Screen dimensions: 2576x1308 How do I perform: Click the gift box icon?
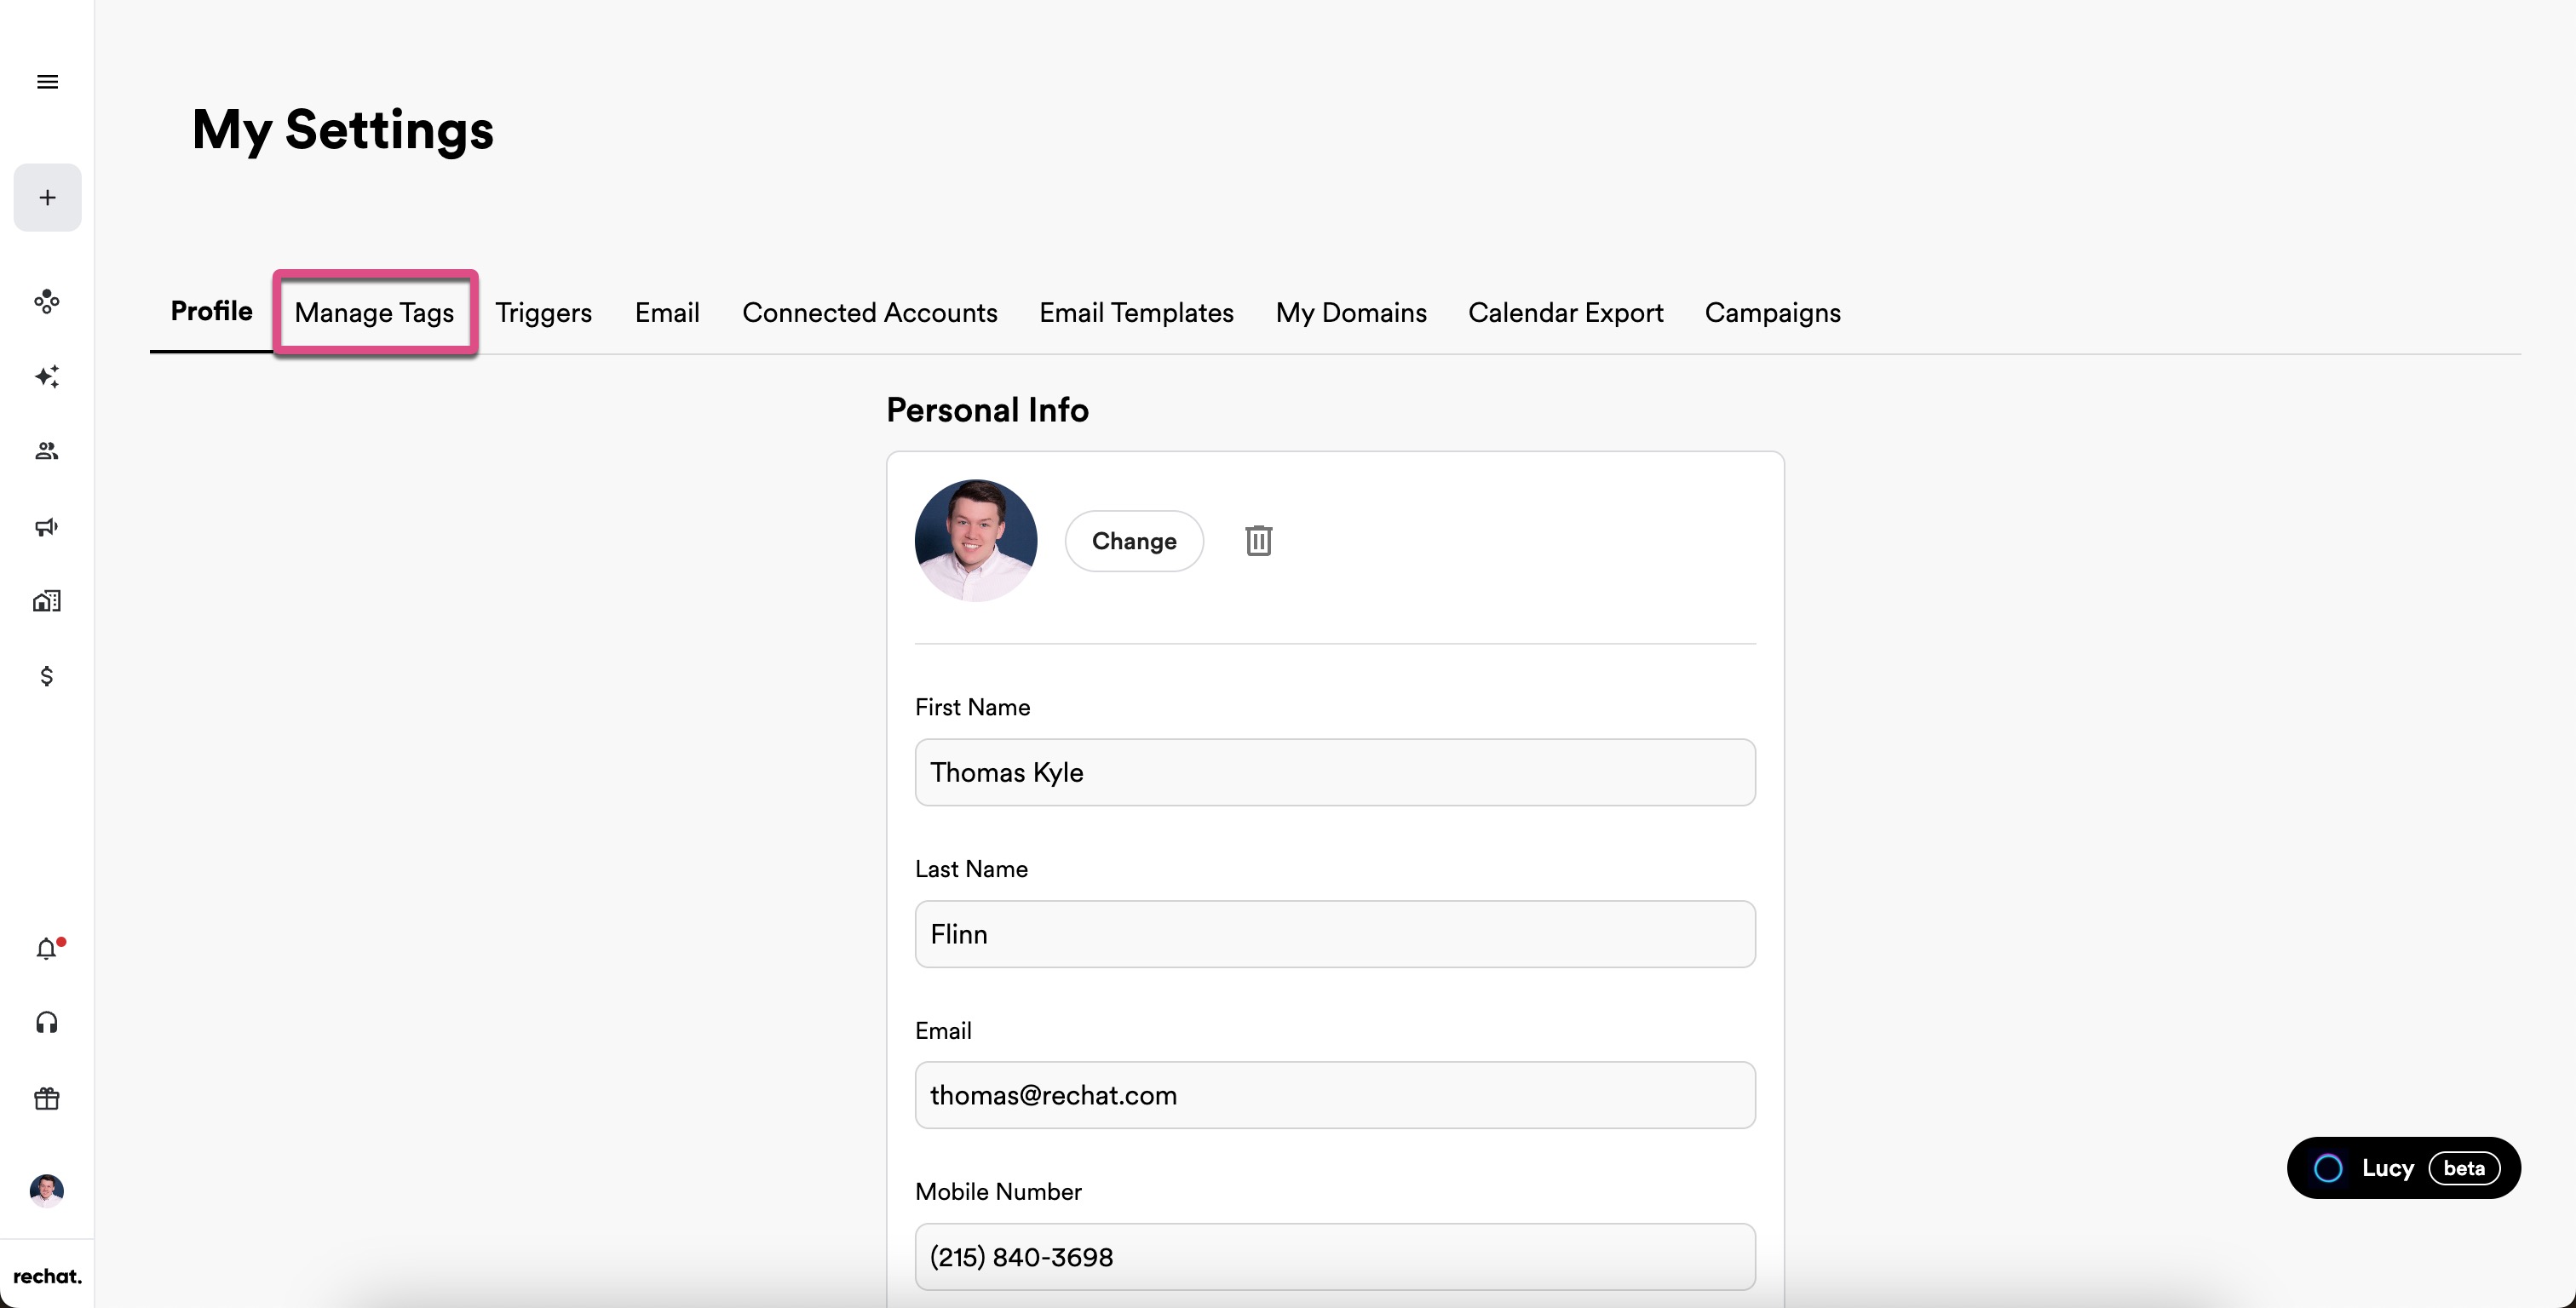click(47, 1099)
